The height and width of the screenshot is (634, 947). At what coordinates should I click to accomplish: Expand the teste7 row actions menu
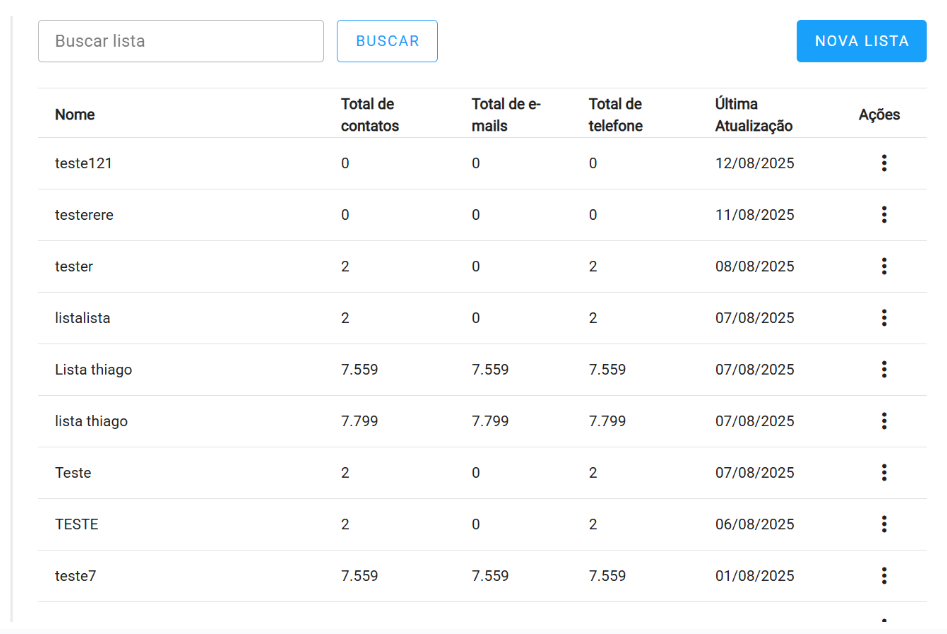(884, 576)
